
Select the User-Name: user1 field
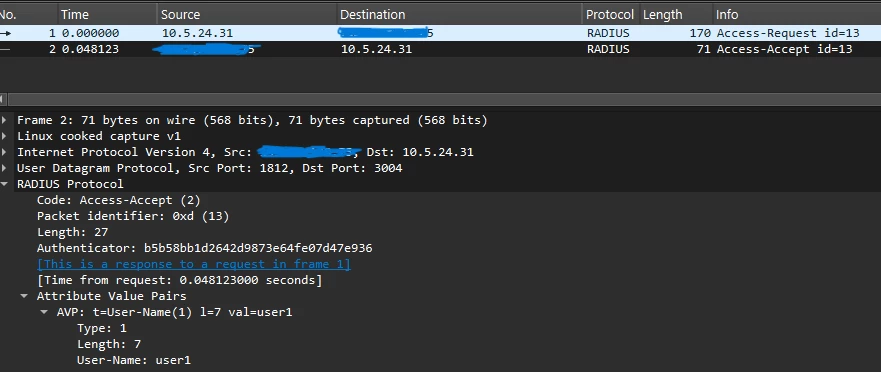coord(134,360)
